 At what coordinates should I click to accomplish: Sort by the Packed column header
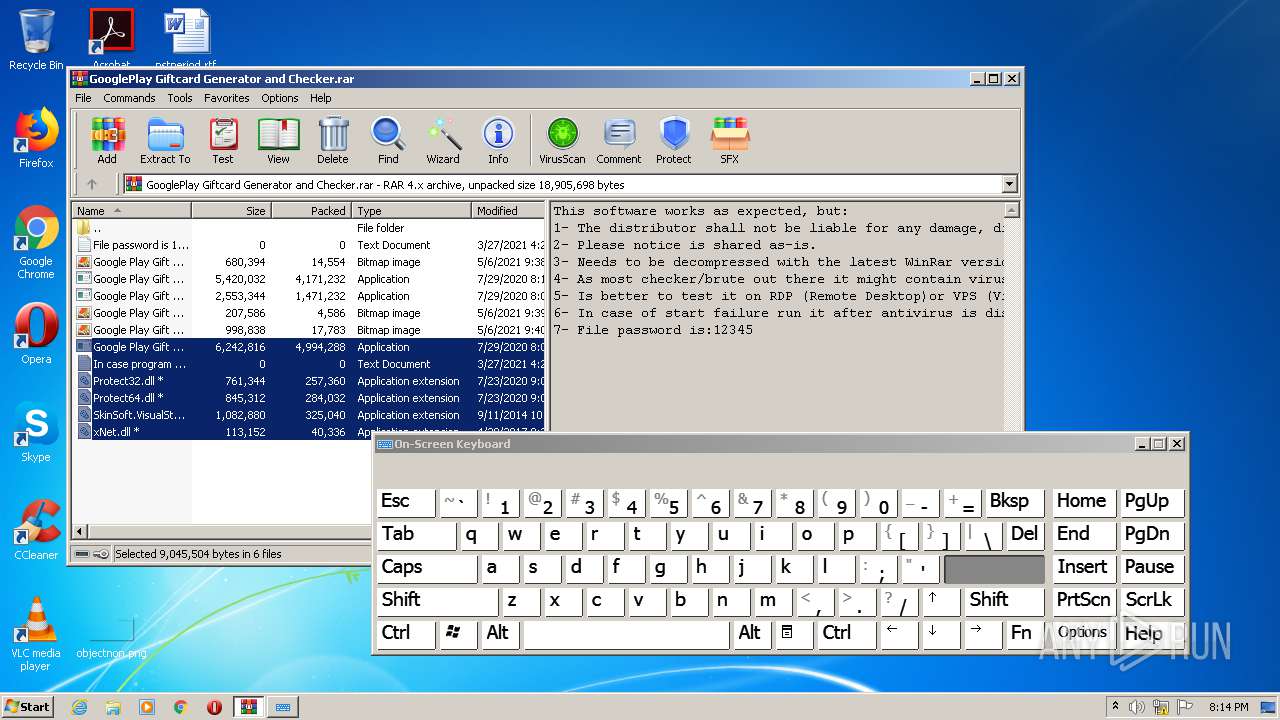point(311,211)
